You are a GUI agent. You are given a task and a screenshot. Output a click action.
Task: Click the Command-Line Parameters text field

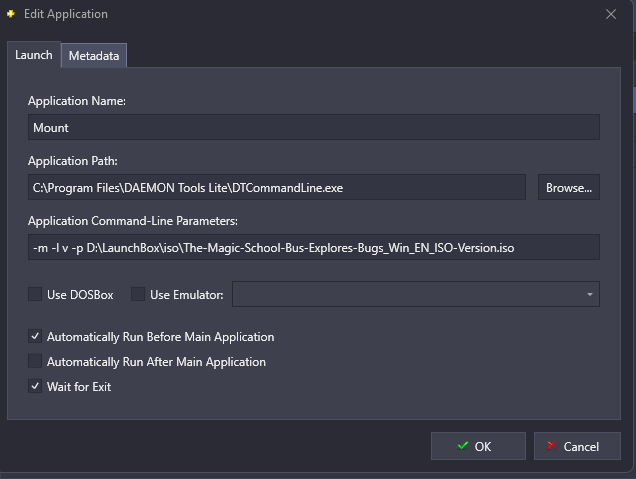click(314, 247)
